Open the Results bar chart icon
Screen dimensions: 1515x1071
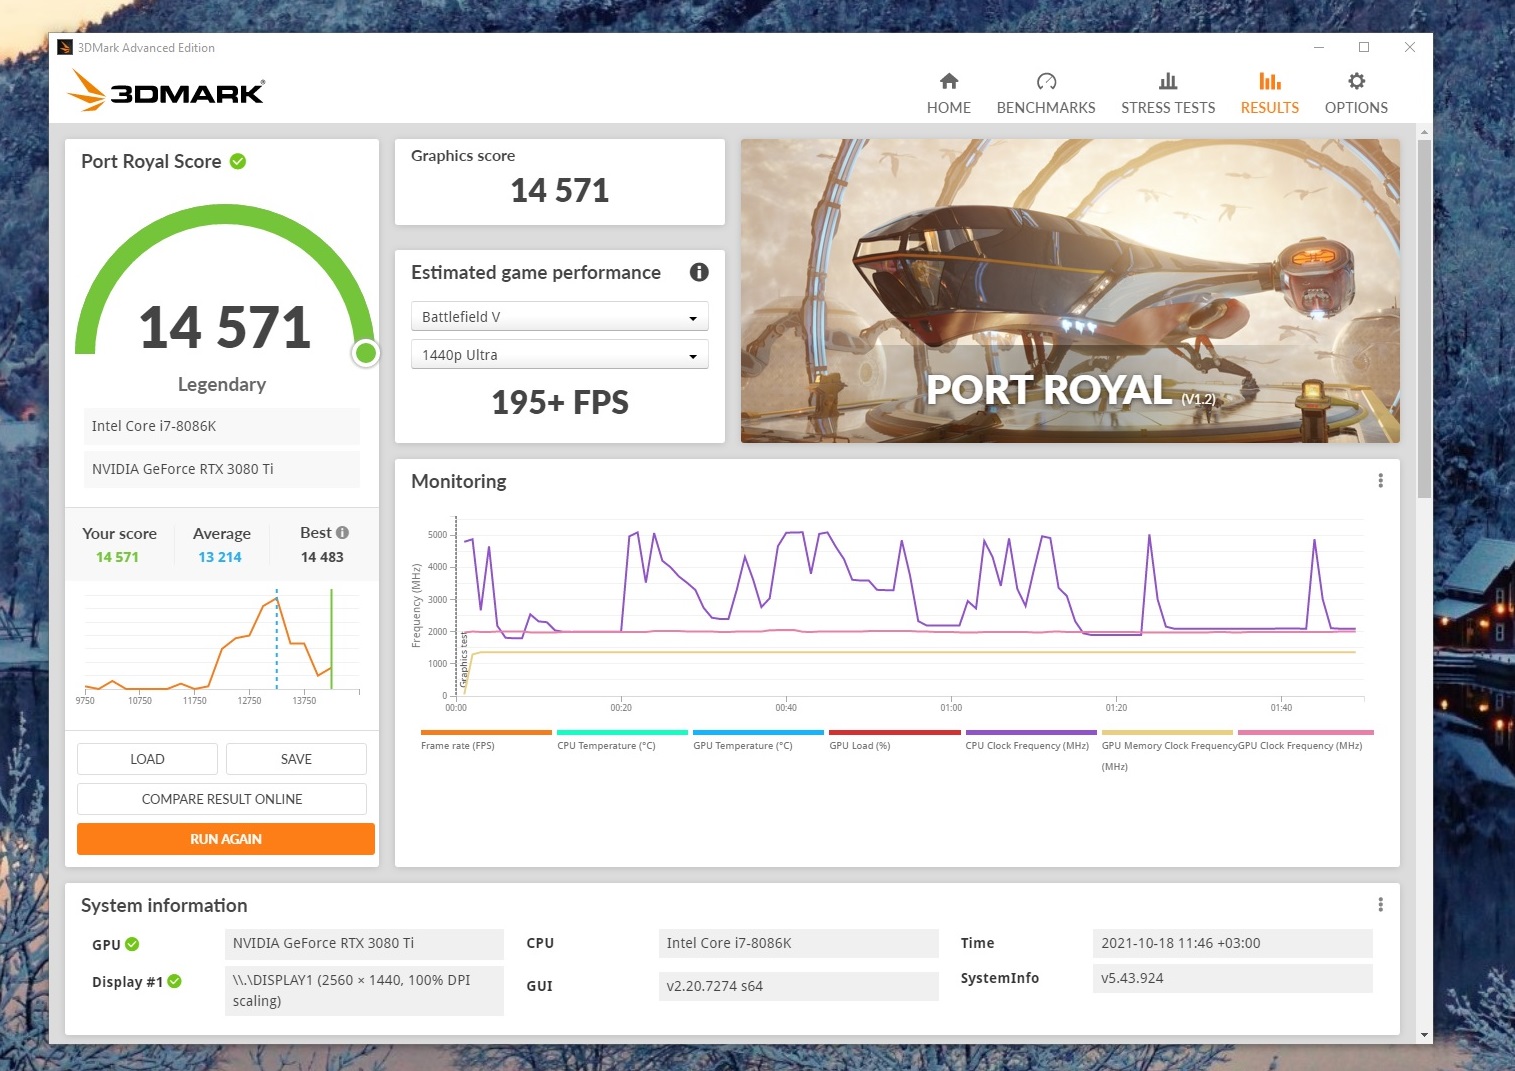[1270, 81]
